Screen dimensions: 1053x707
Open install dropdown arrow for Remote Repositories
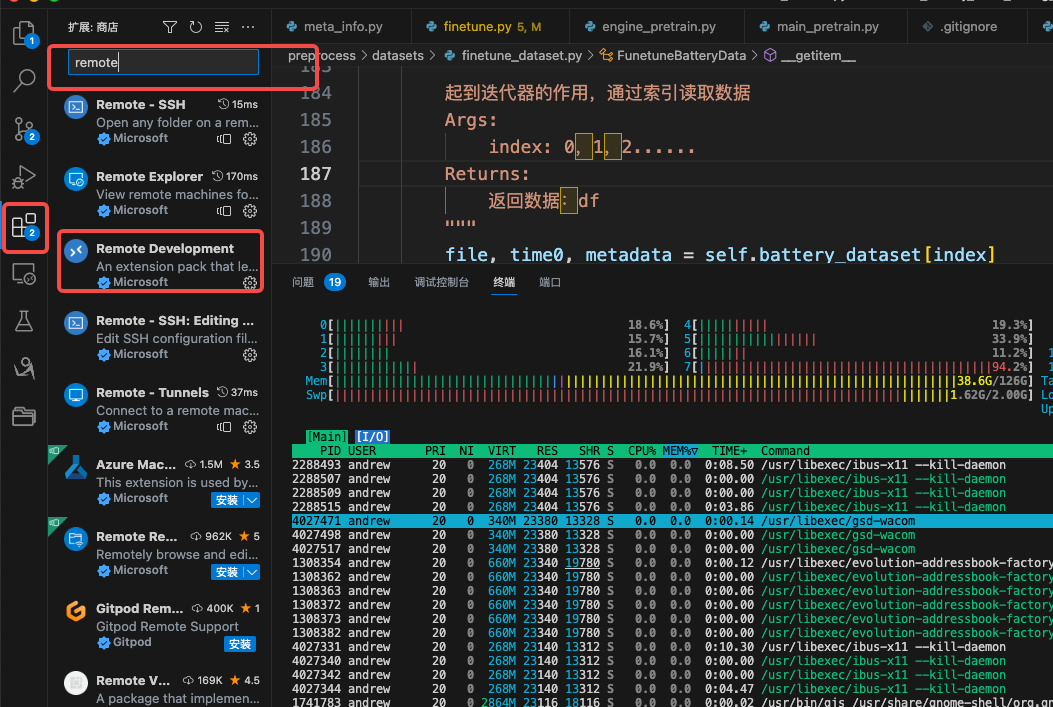point(252,572)
